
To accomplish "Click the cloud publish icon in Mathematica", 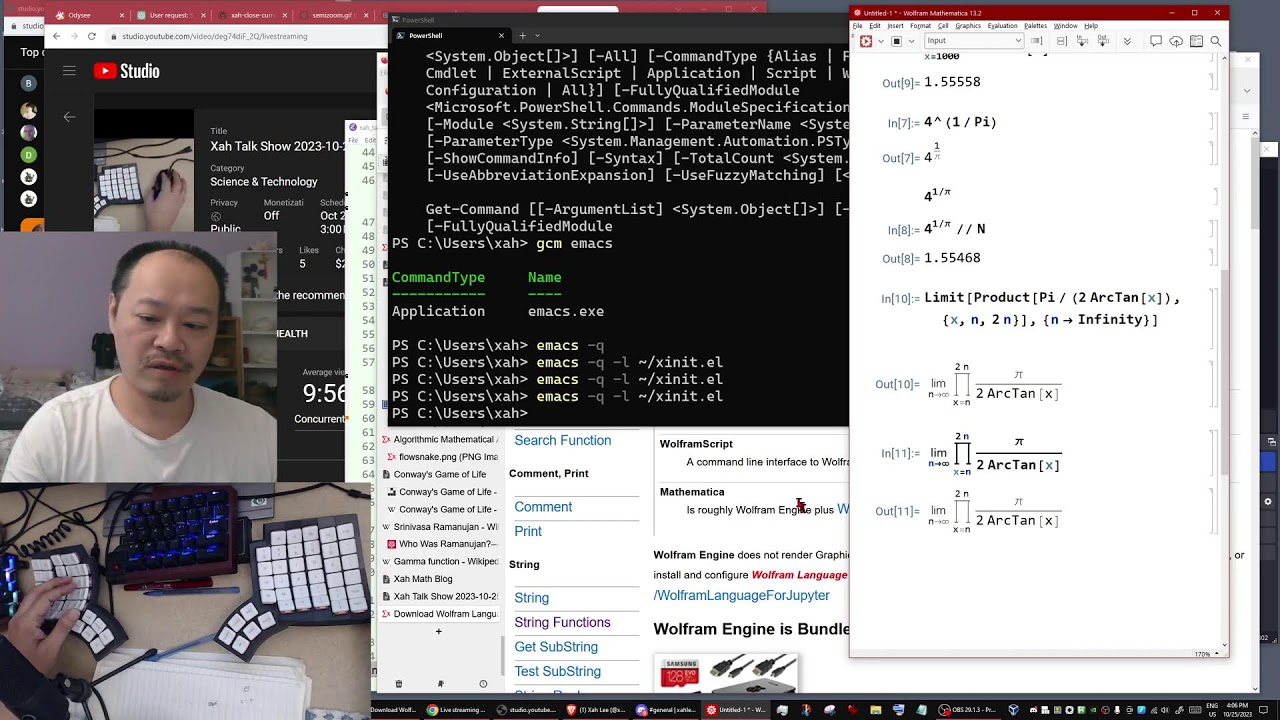I will click(1175, 41).
